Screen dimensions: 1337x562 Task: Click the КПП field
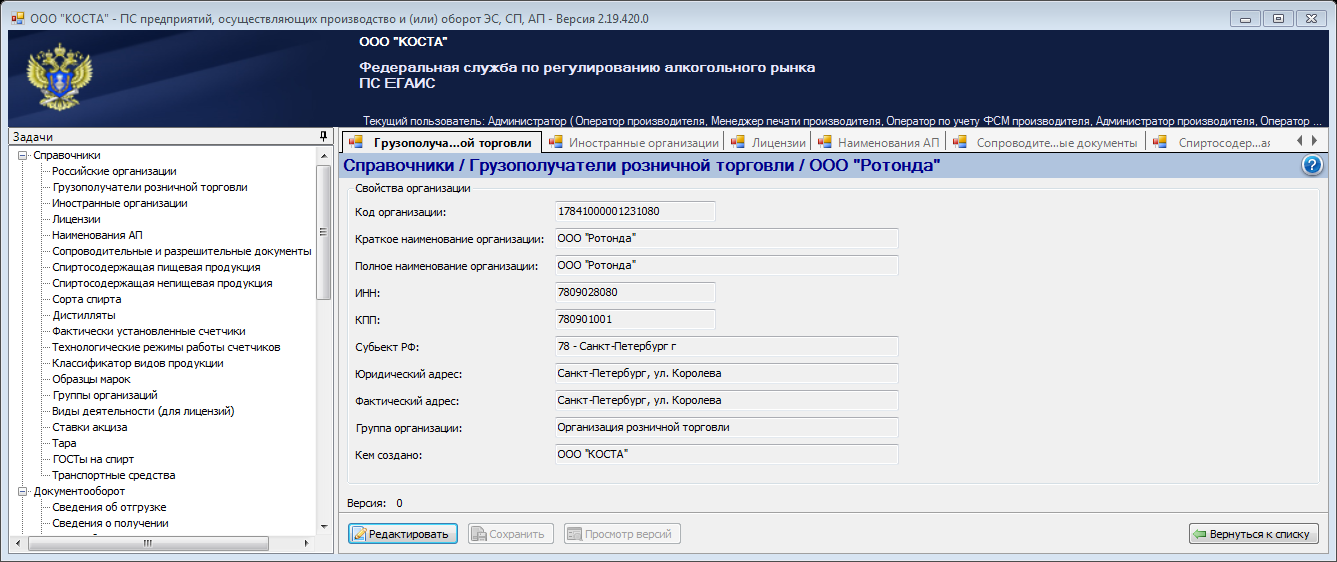pos(635,319)
